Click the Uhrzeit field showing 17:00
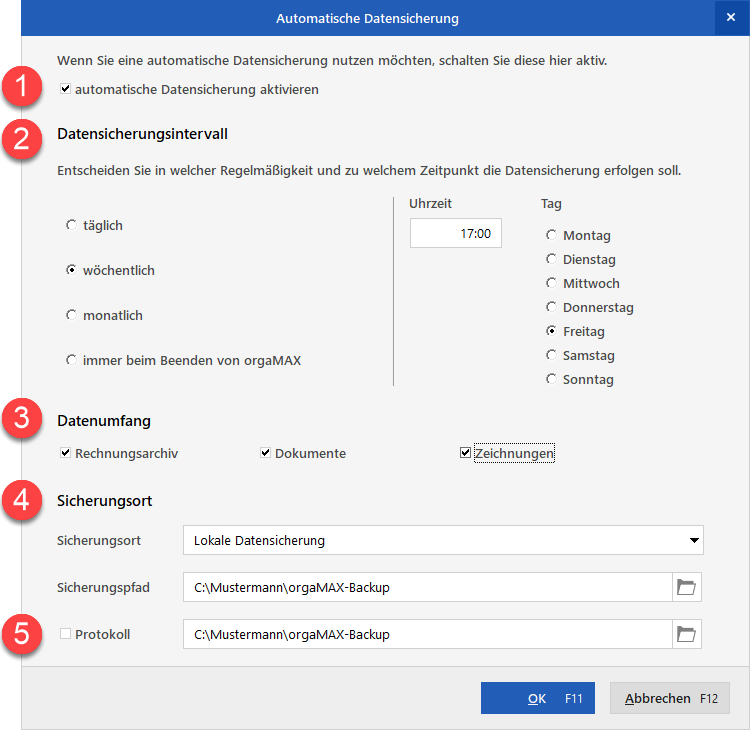Image resolution: width=750 pixels, height=730 pixels. tap(455, 233)
